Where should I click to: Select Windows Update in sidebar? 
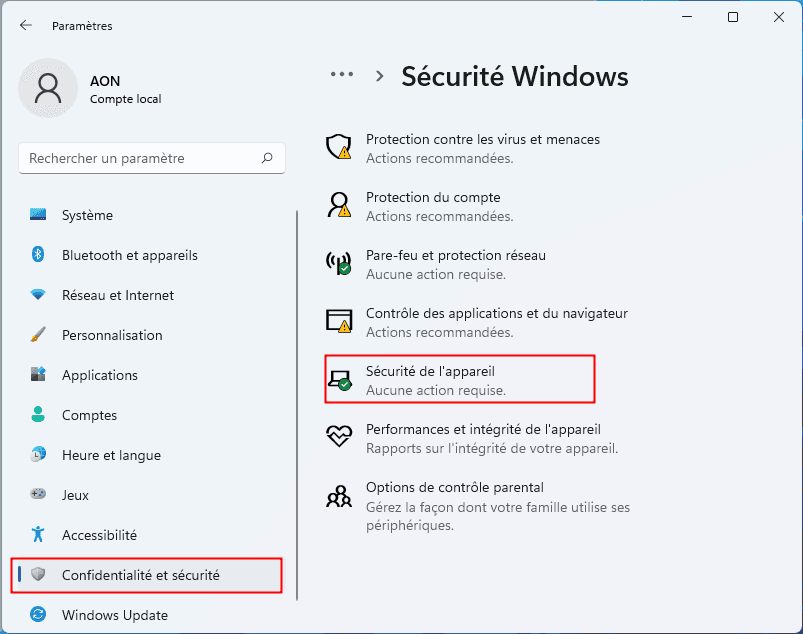(x=114, y=615)
